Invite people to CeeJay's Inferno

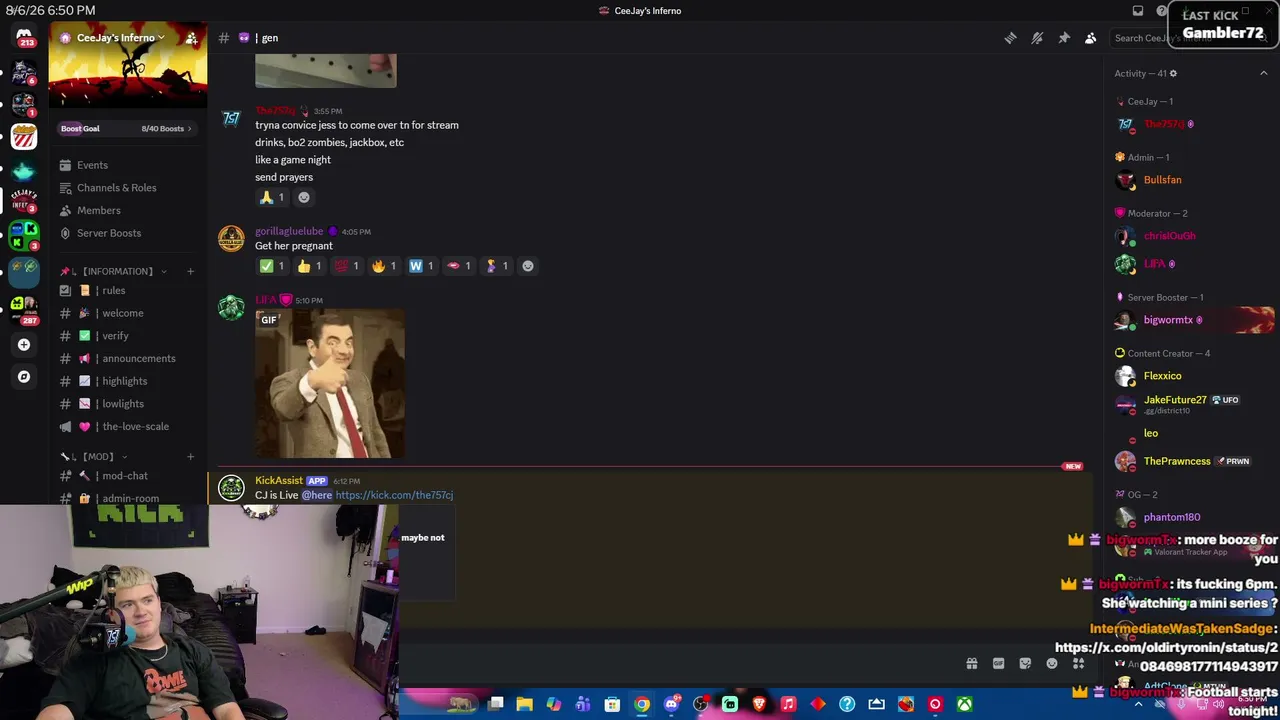coord(191,38)
